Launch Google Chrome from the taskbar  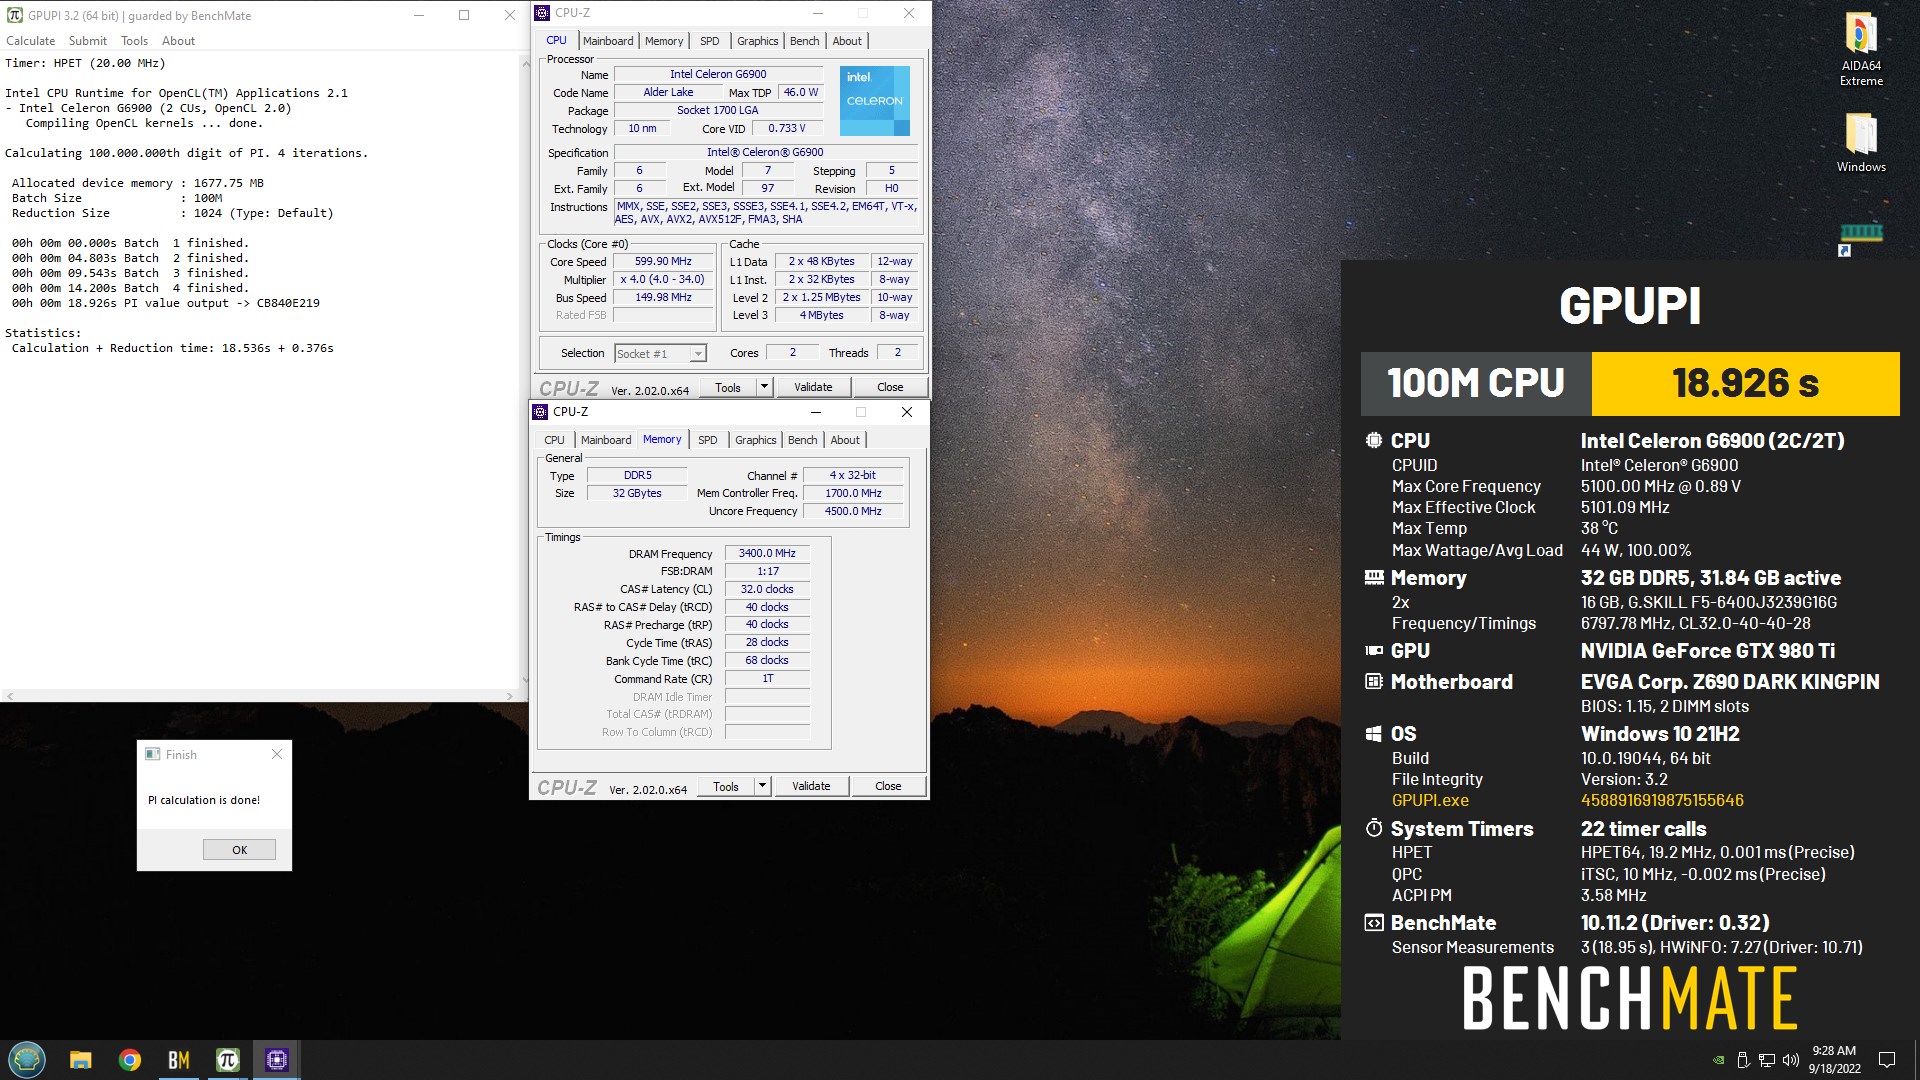point(130,1060)
